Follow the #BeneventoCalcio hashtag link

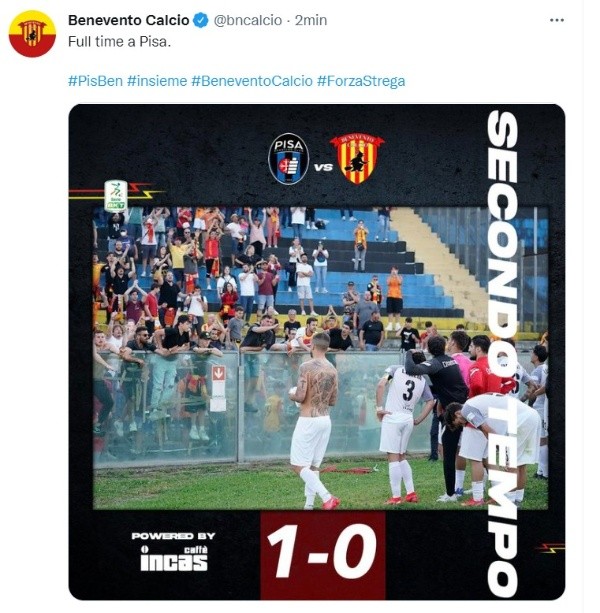tap(252, 81)
